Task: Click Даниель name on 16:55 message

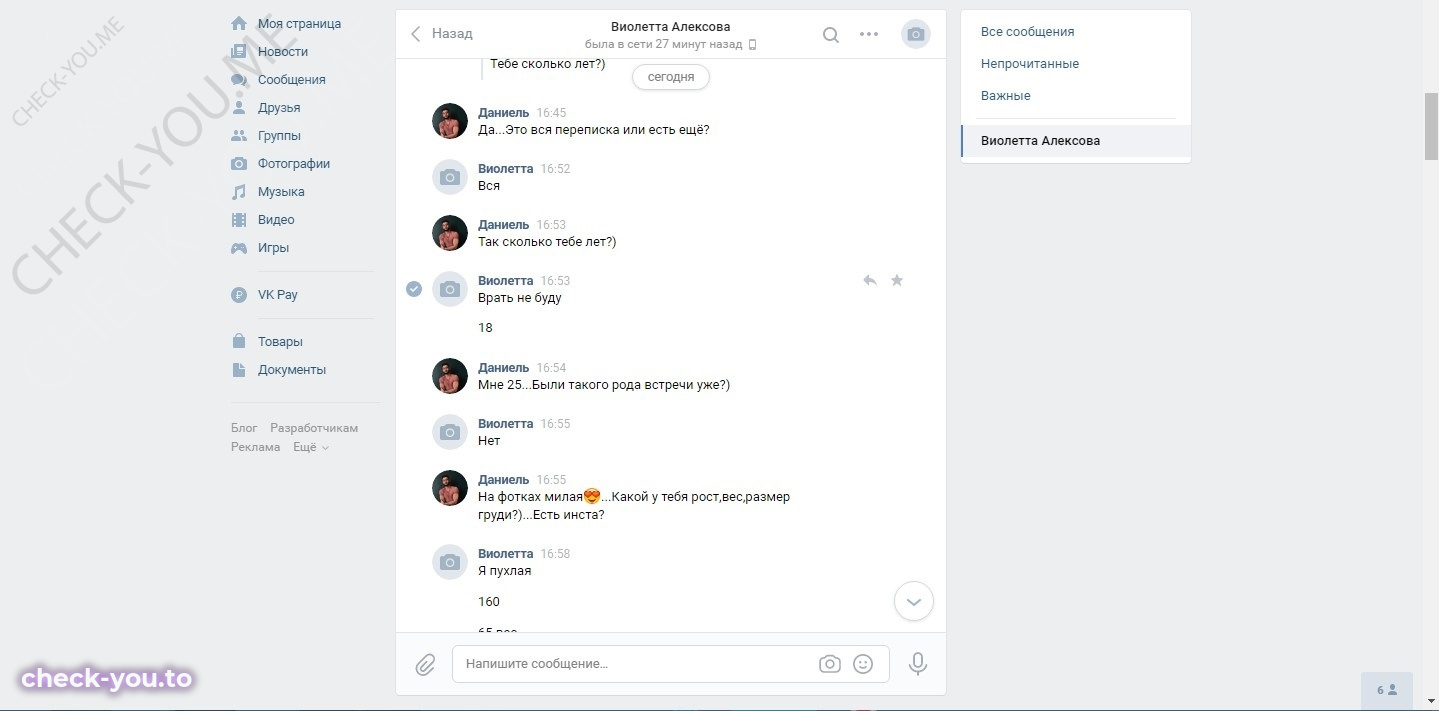Action: click(504, 480)
